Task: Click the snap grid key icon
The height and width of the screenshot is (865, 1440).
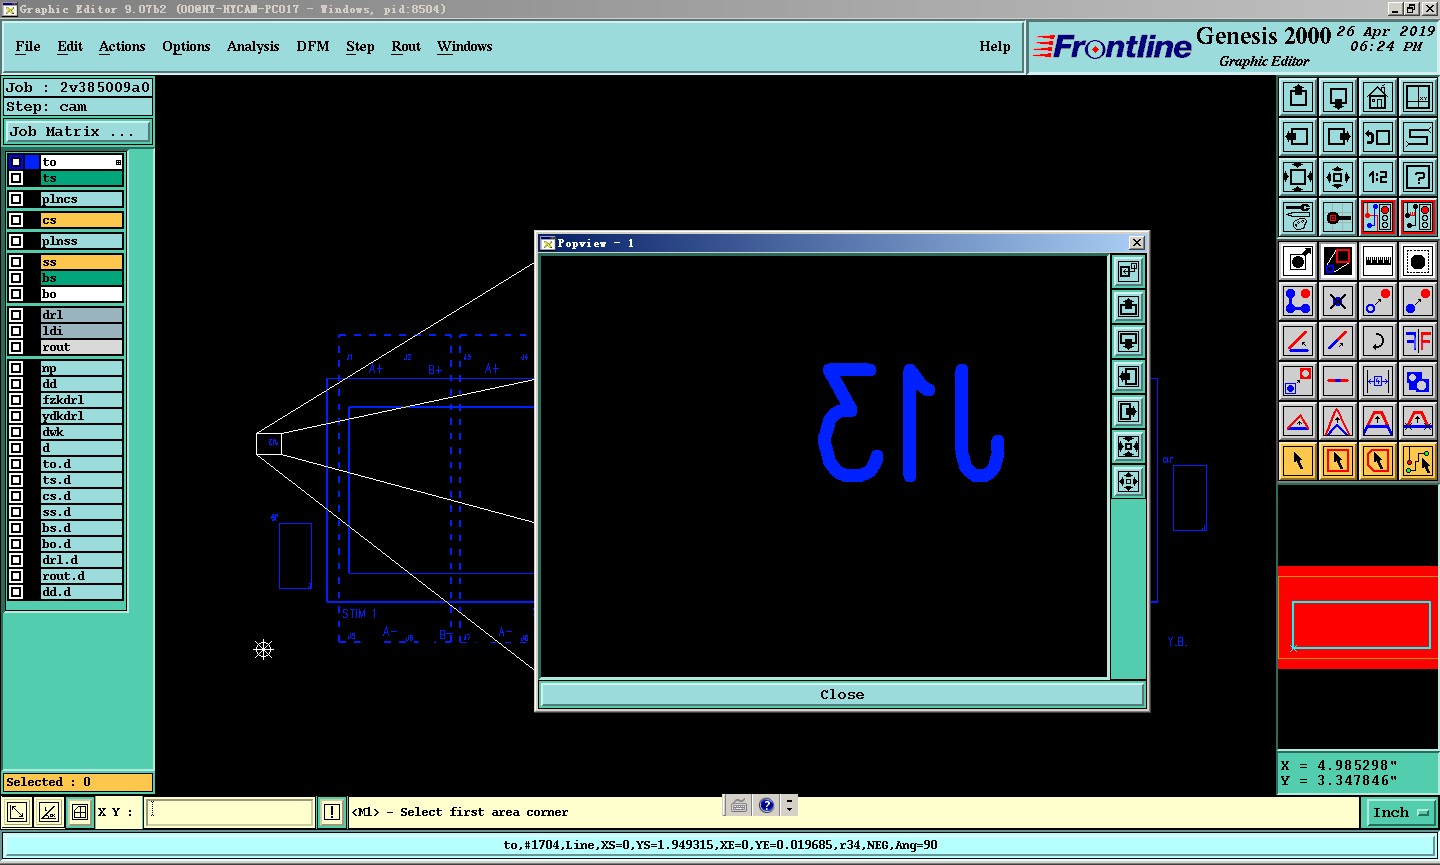Action: click(1338, 217)
